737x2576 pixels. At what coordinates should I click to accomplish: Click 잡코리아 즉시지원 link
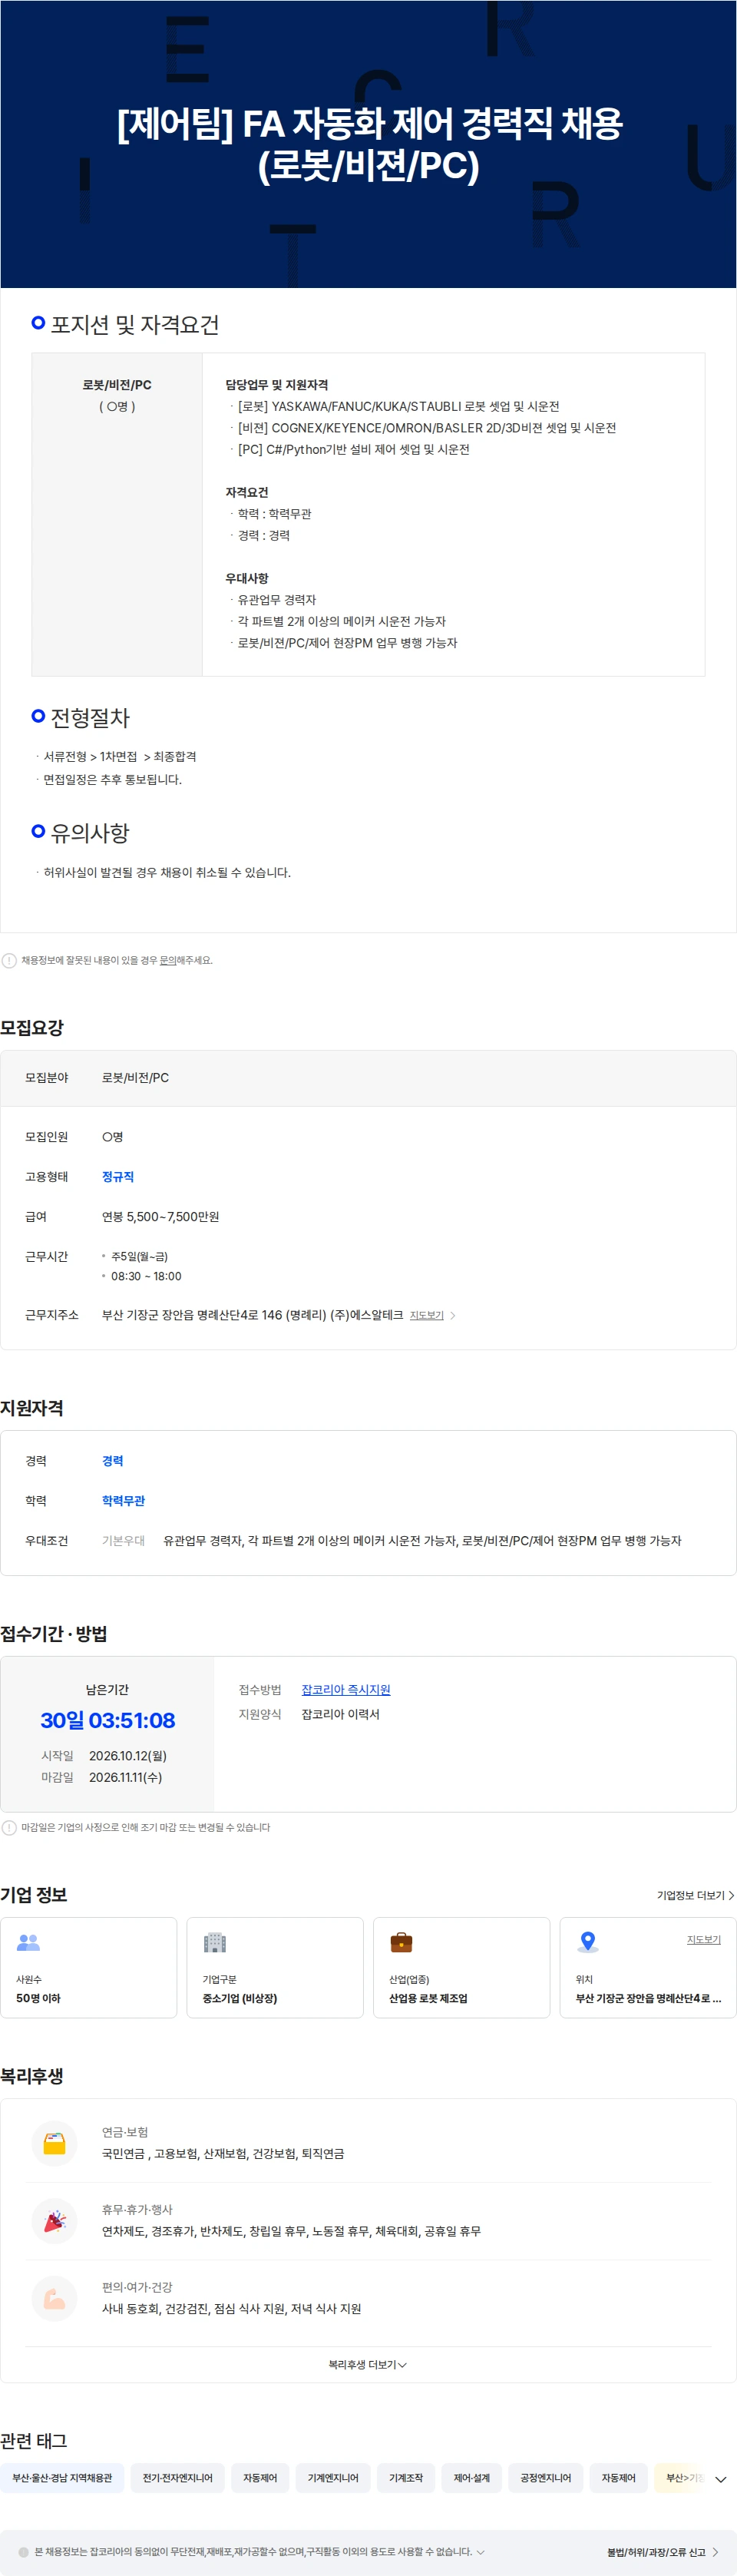pyautogui.click(x=346, y=1689)
